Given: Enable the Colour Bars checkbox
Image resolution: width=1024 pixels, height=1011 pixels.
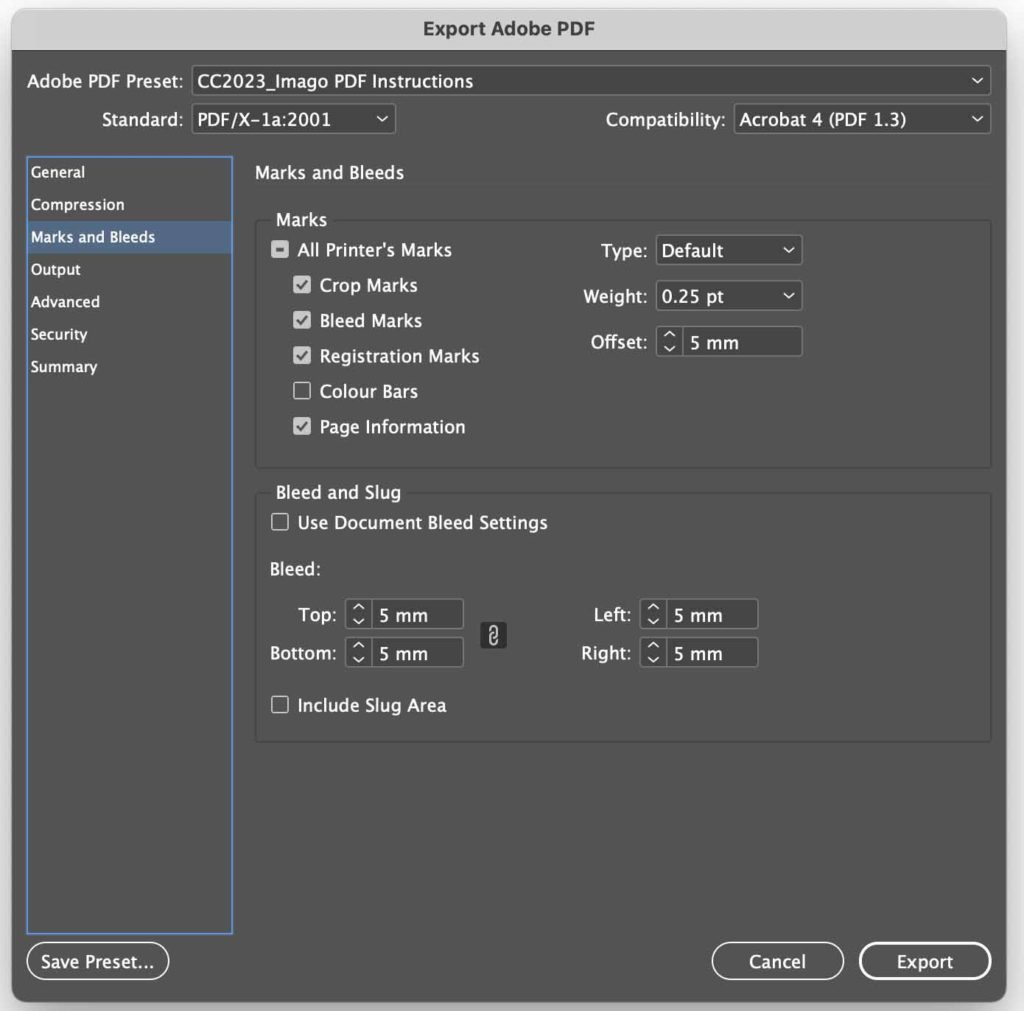Looking at the screenshot, I should [302, 391].
